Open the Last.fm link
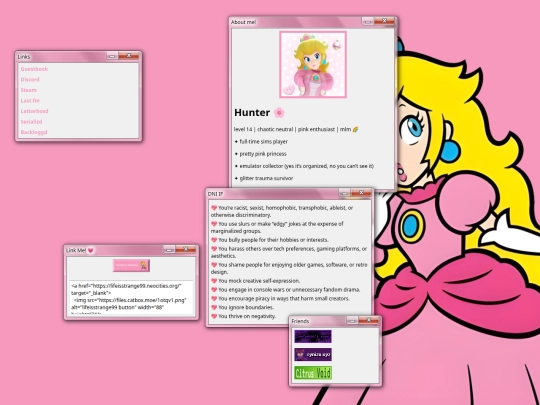 (30, 101)
